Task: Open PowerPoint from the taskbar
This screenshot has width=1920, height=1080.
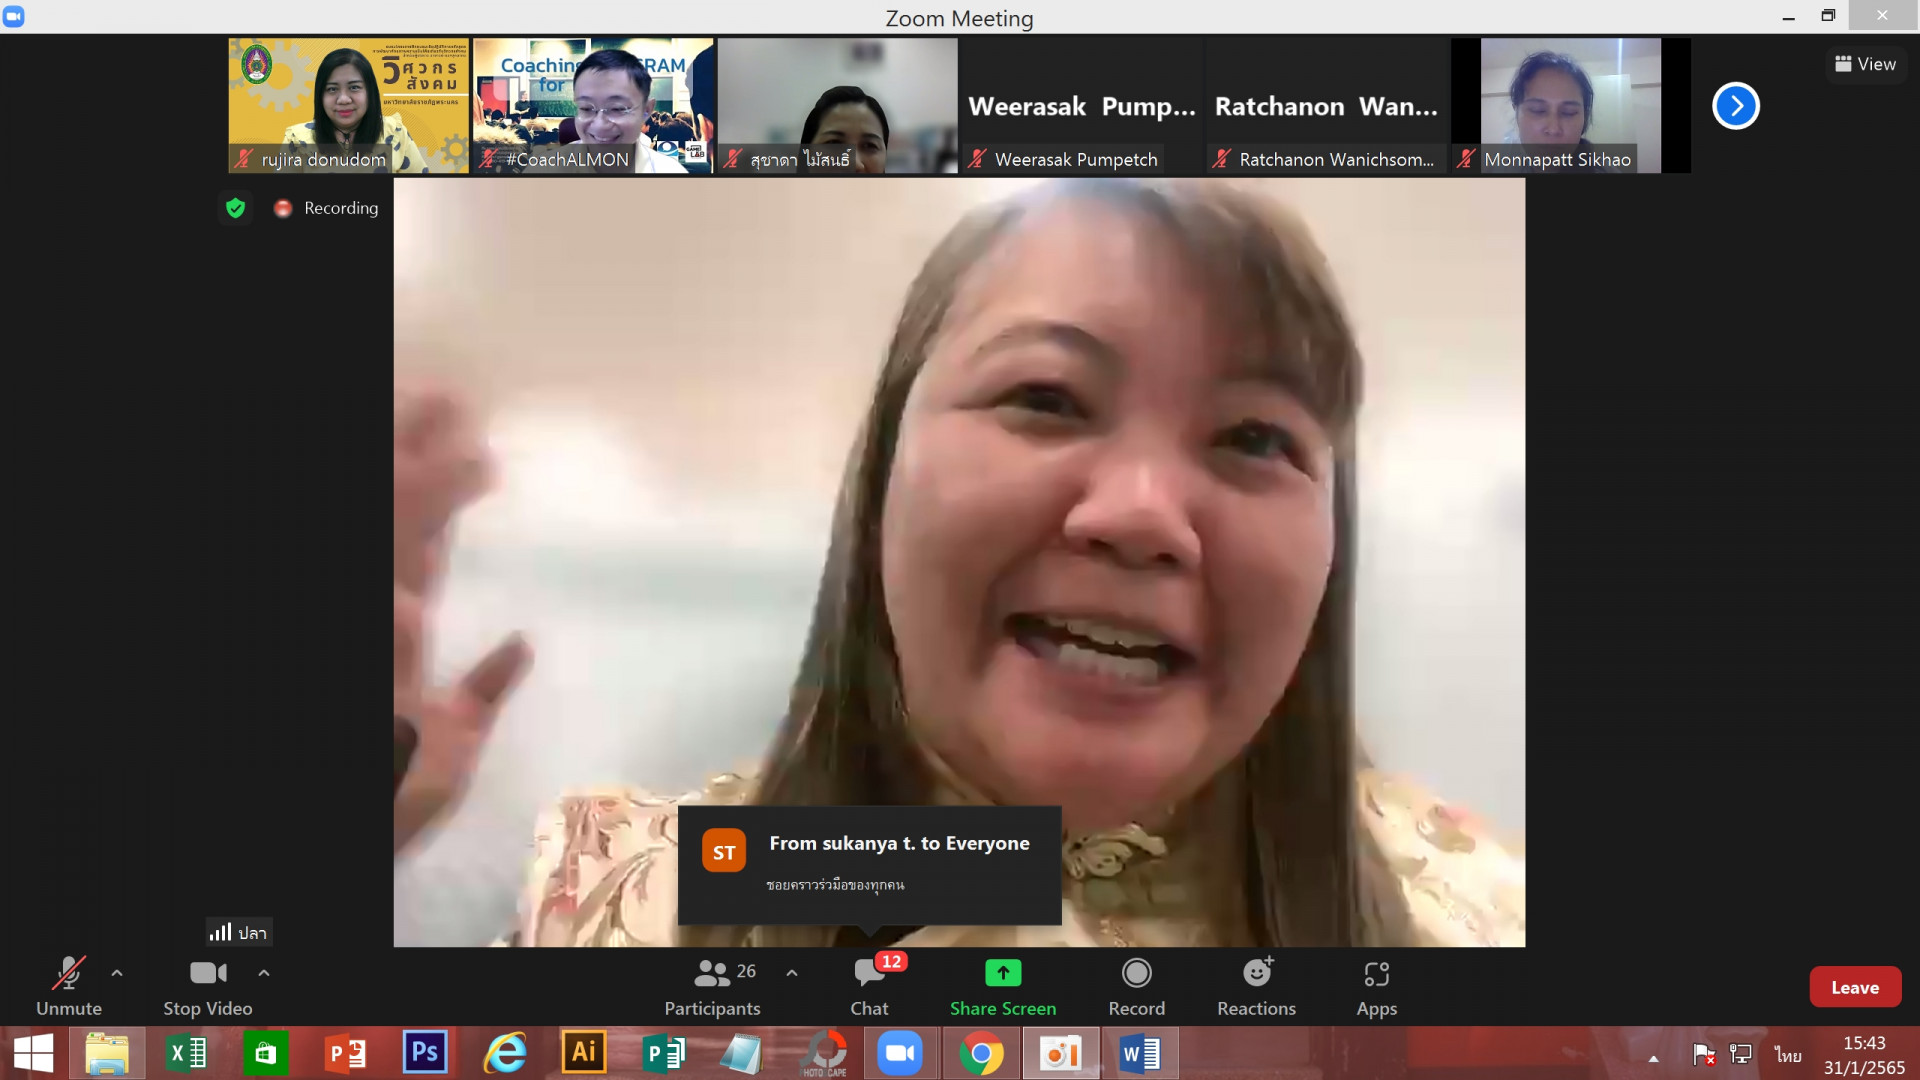Action: click(346, 1053)
